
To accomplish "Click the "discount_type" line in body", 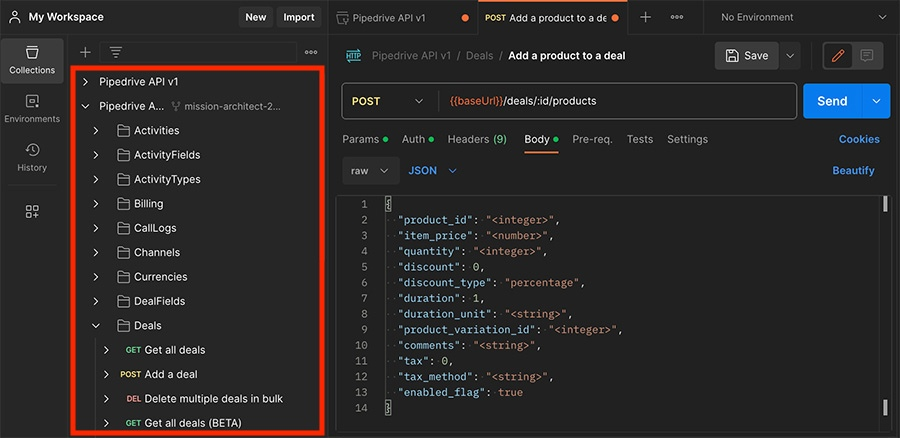I will [x=491, y=282].
